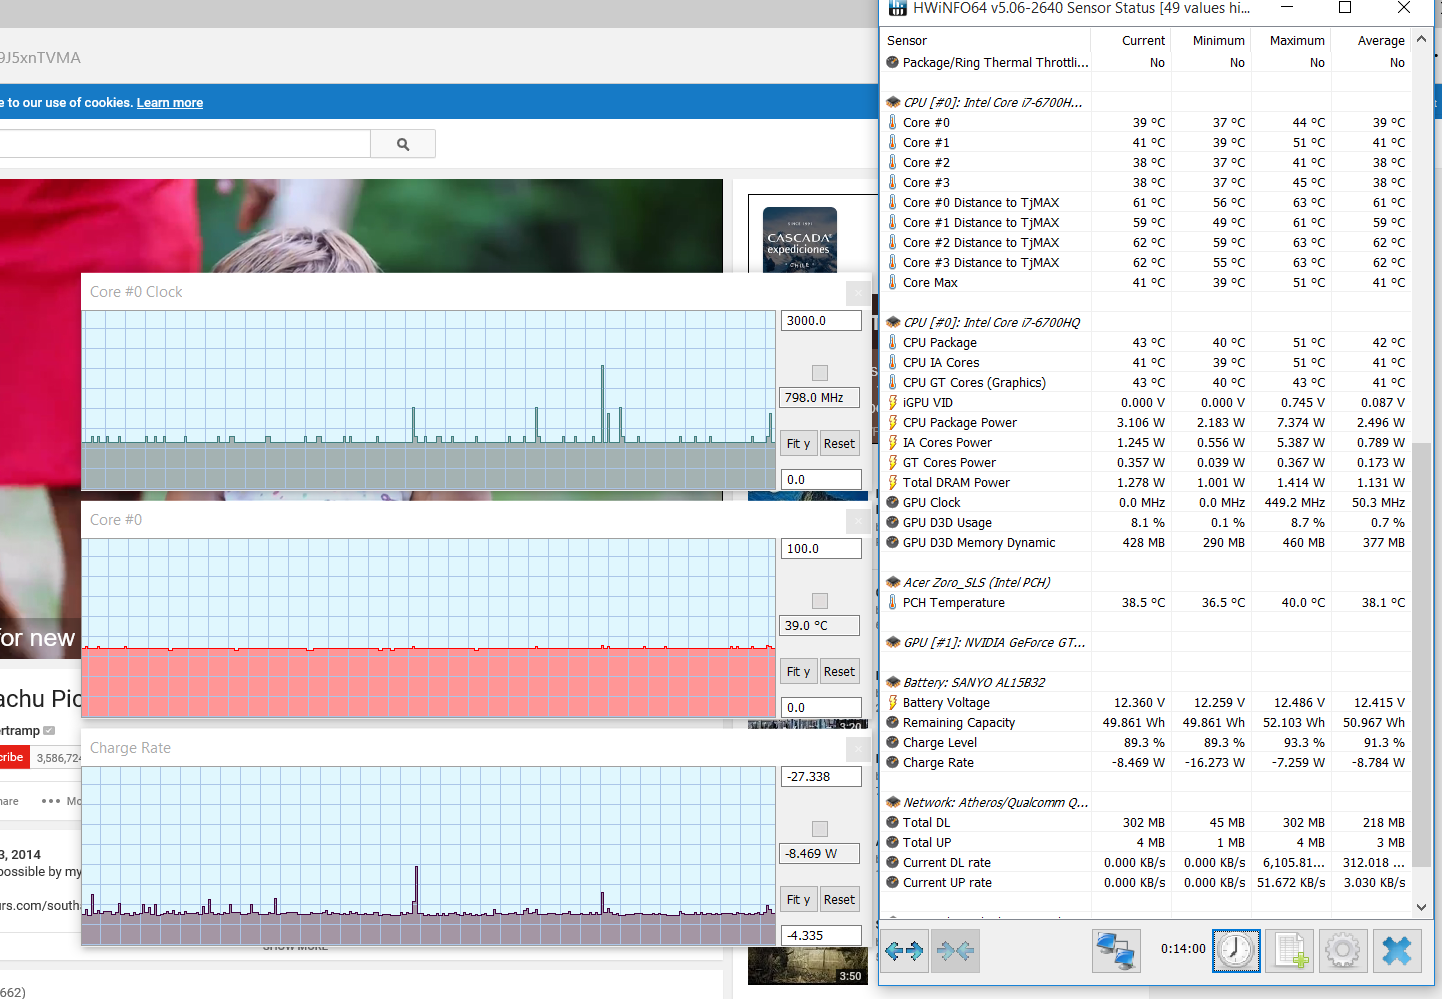Image resolution: width=1442 pixels, height=999 pixels.
Task: Toggle the checkbox in Core #0 Clock graph
Action: tap(820, 373)
